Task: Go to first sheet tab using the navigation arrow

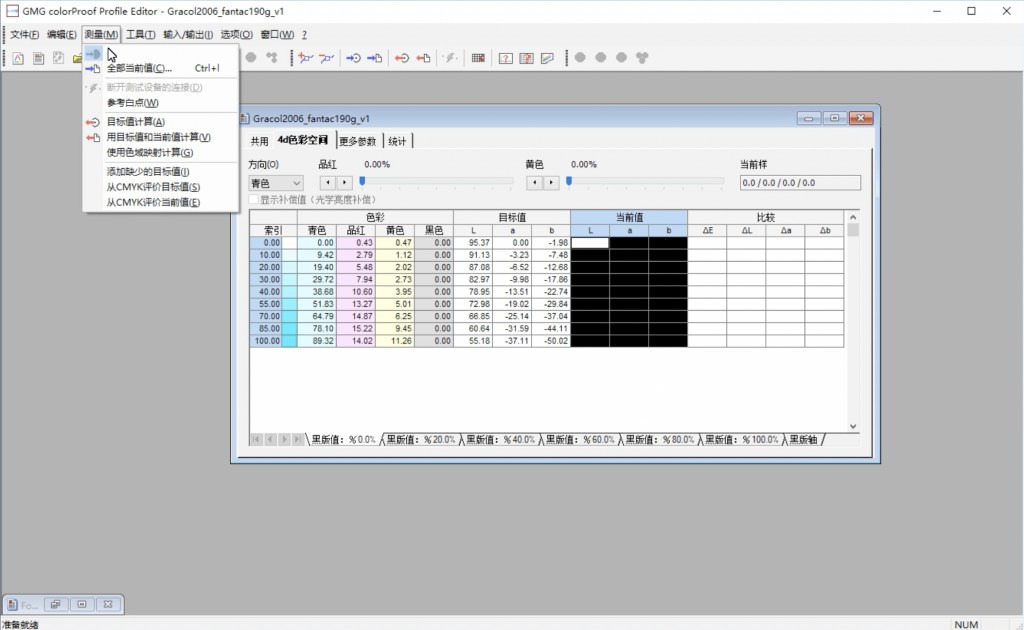Action: pyautogui.click(x=256, y=439)
